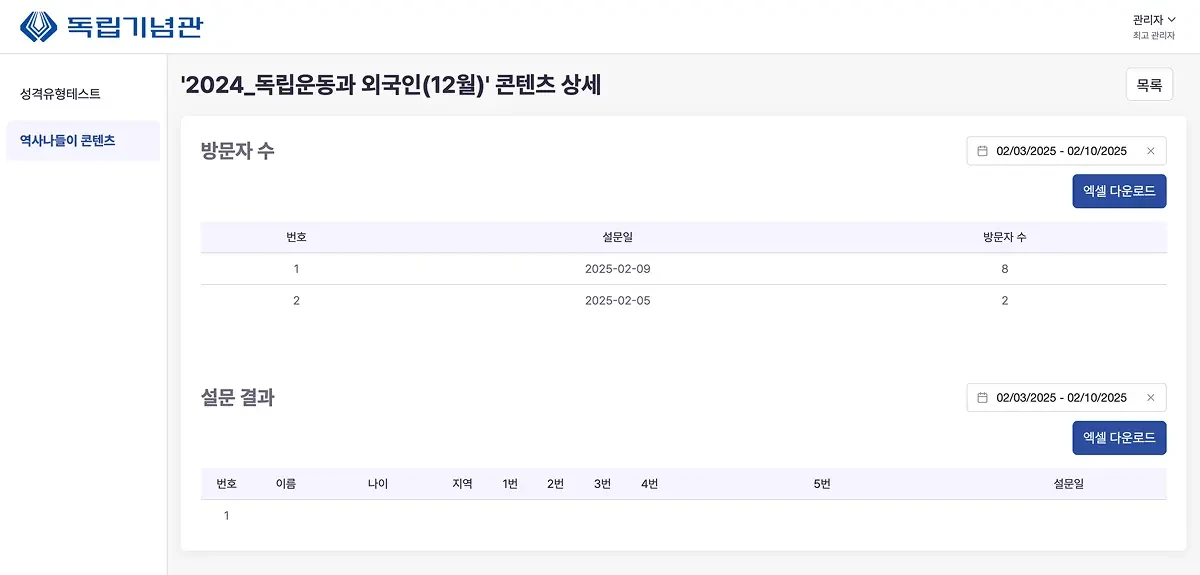
Task: Download 설문 결과 data as Excel
Action: [1119, 438]
